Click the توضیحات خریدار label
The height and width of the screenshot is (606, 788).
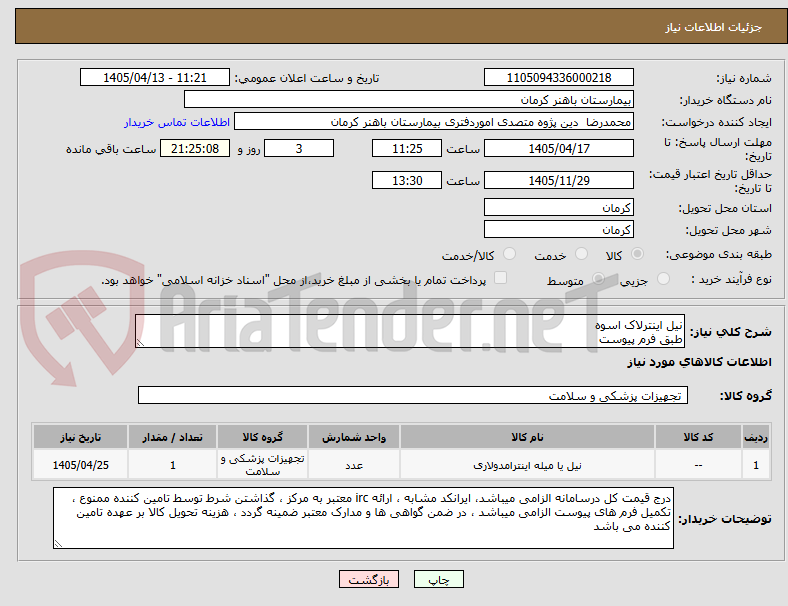[725, 519]
